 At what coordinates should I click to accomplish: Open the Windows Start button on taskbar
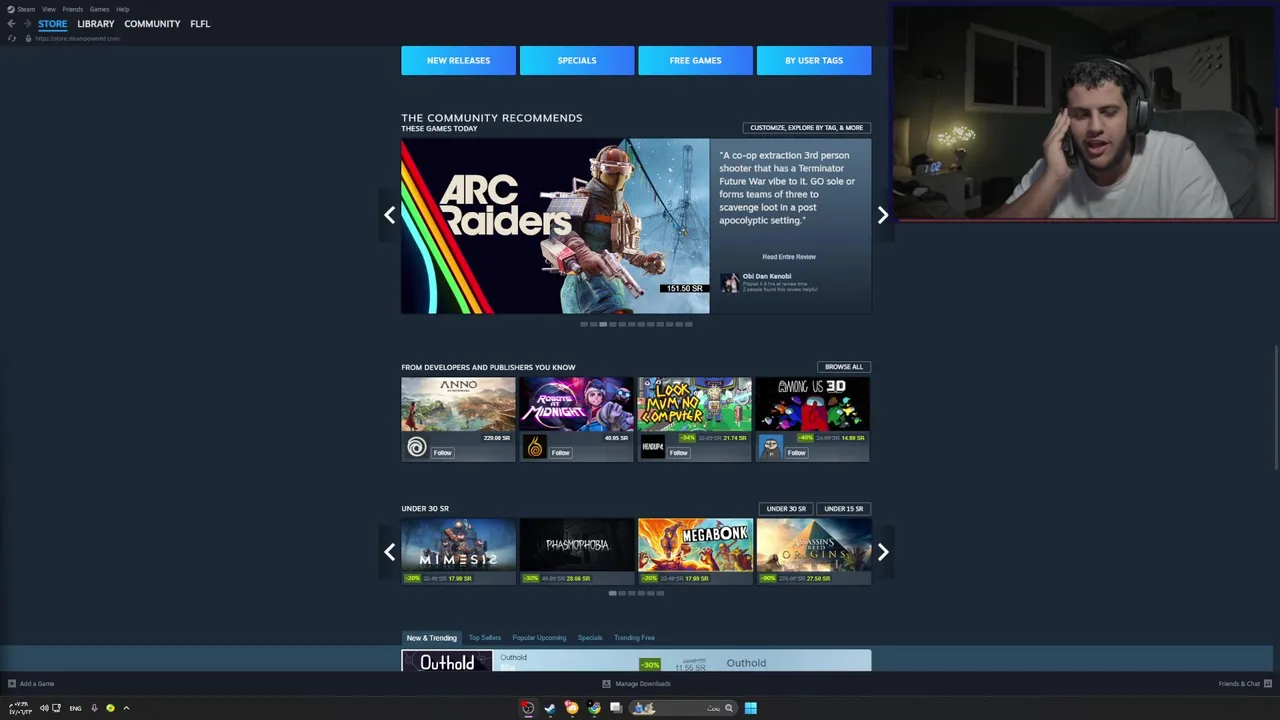[750, 708]
